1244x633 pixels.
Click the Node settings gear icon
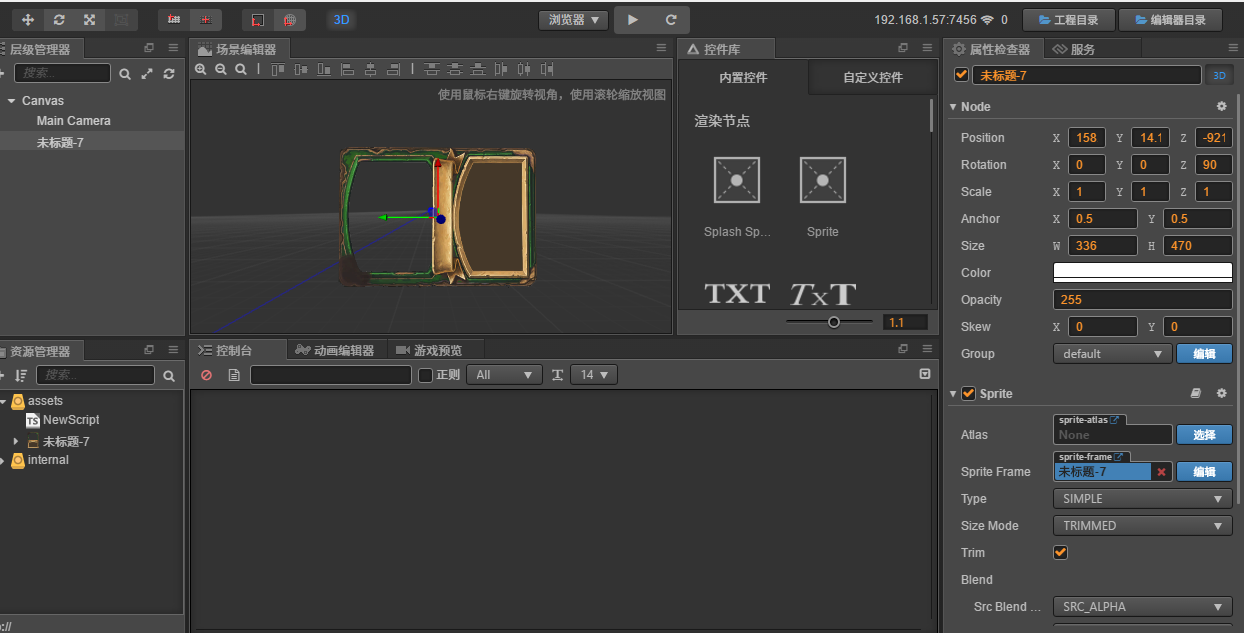pos(1221,107)
